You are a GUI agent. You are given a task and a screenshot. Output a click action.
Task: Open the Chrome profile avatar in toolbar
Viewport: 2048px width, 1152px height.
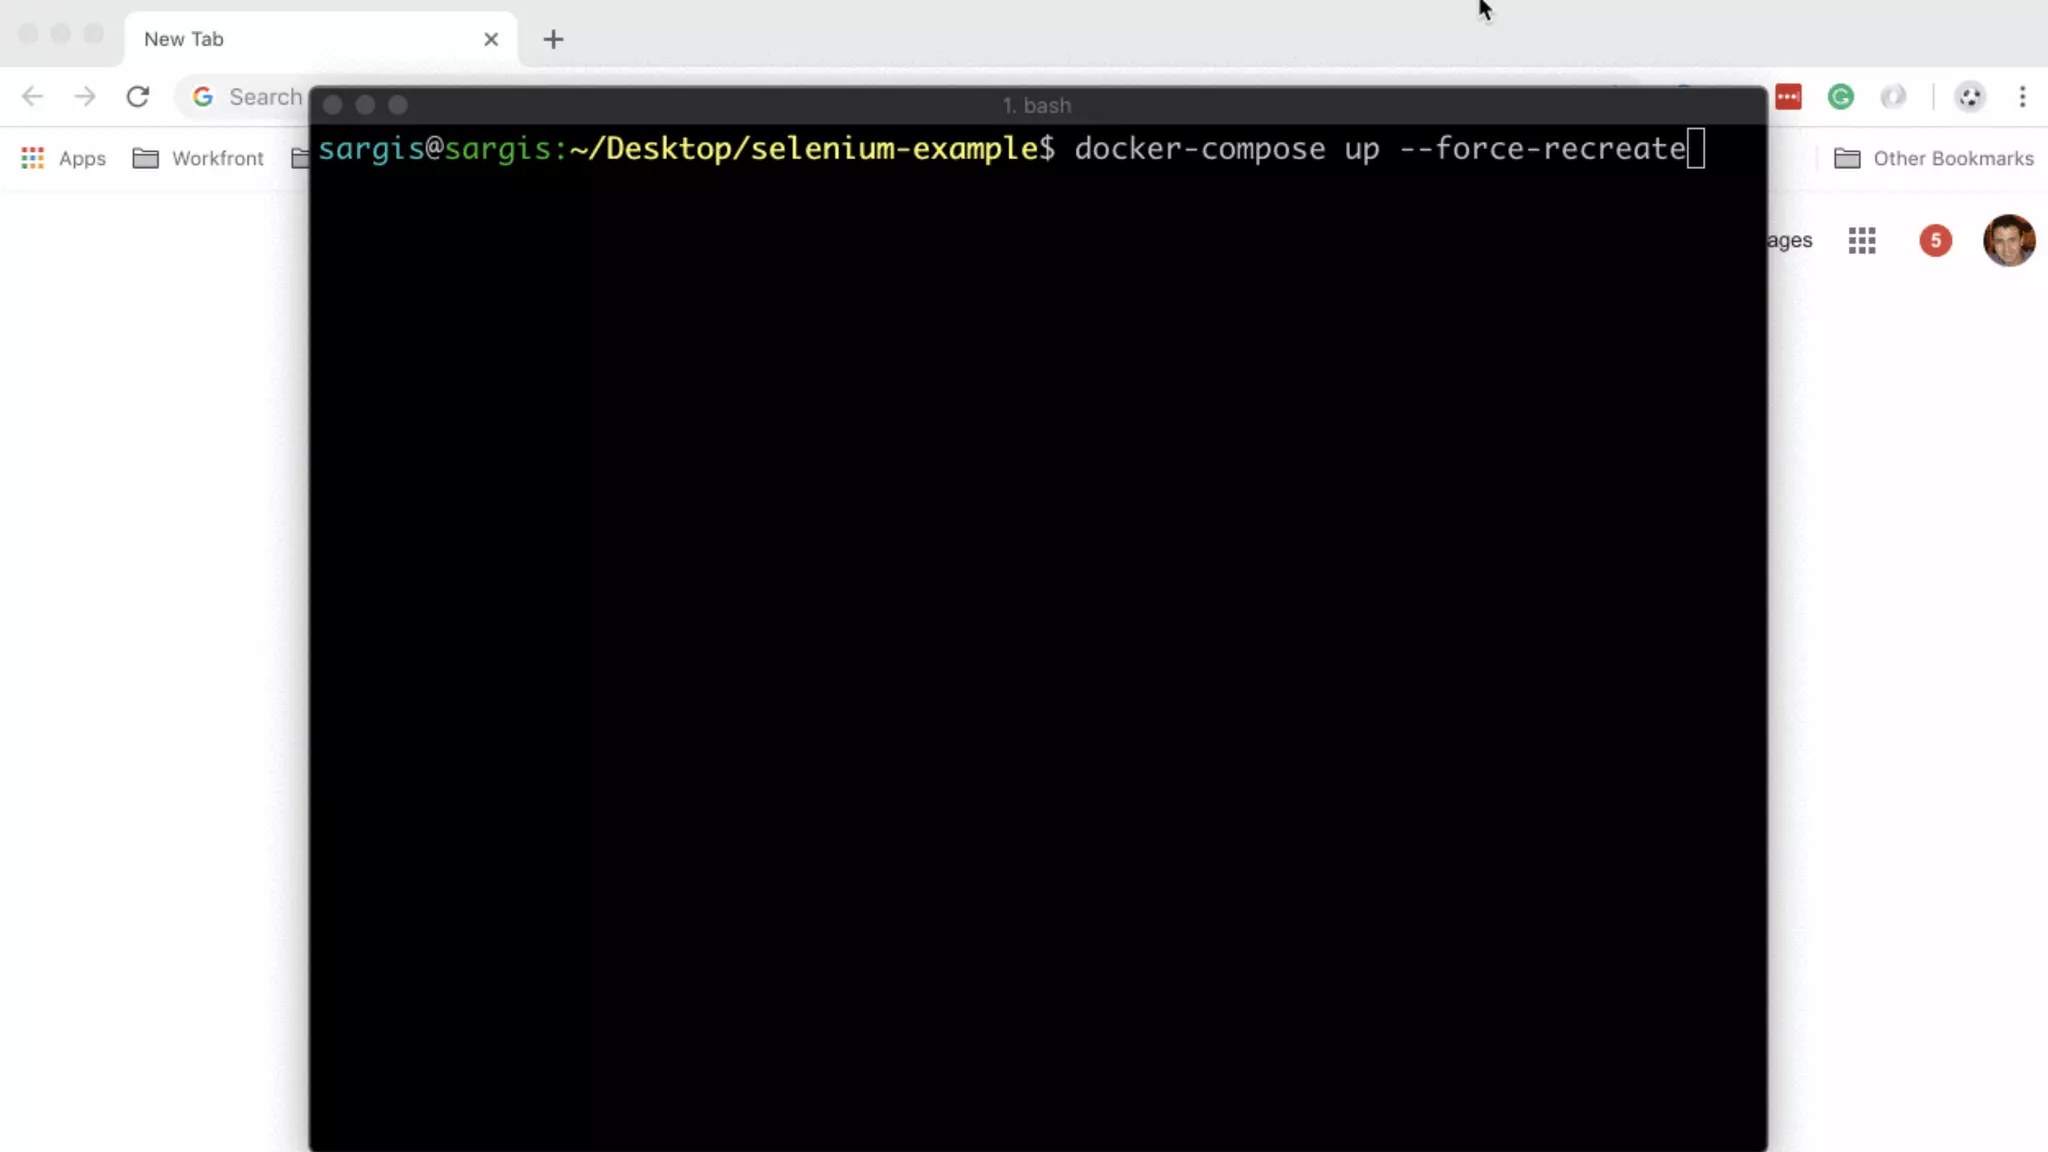pos(1969,97)
